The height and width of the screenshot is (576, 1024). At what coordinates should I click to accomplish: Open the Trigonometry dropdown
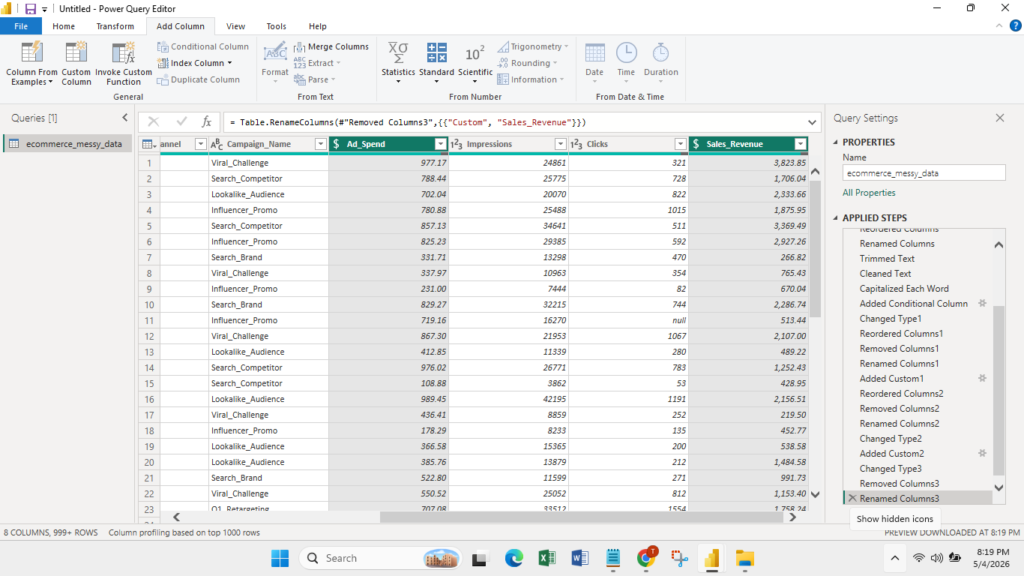(532, 46)
